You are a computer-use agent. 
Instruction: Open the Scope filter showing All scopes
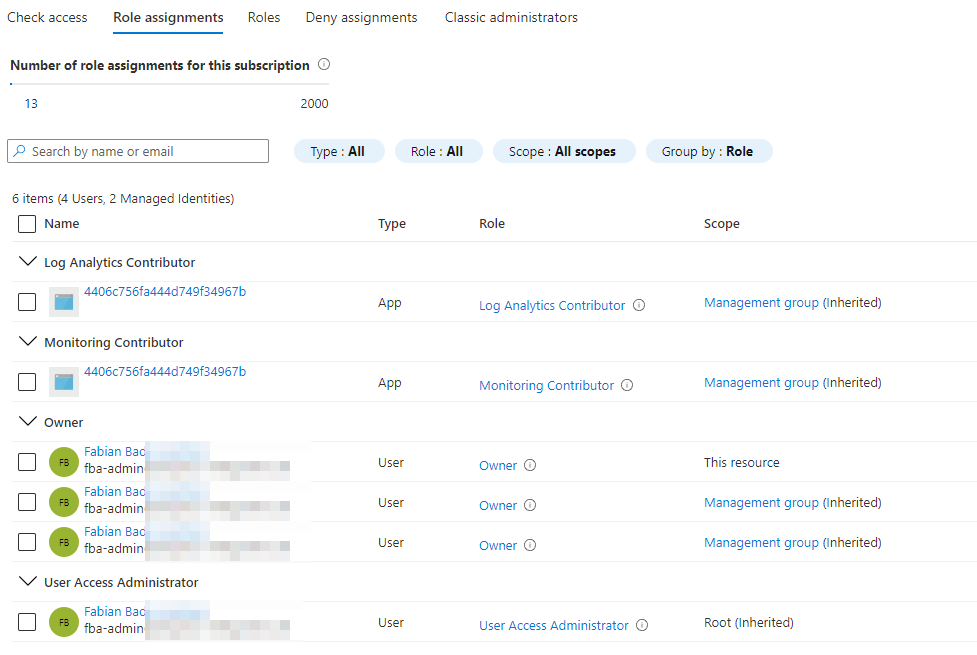pyautogui.click(x=564, y=150)
